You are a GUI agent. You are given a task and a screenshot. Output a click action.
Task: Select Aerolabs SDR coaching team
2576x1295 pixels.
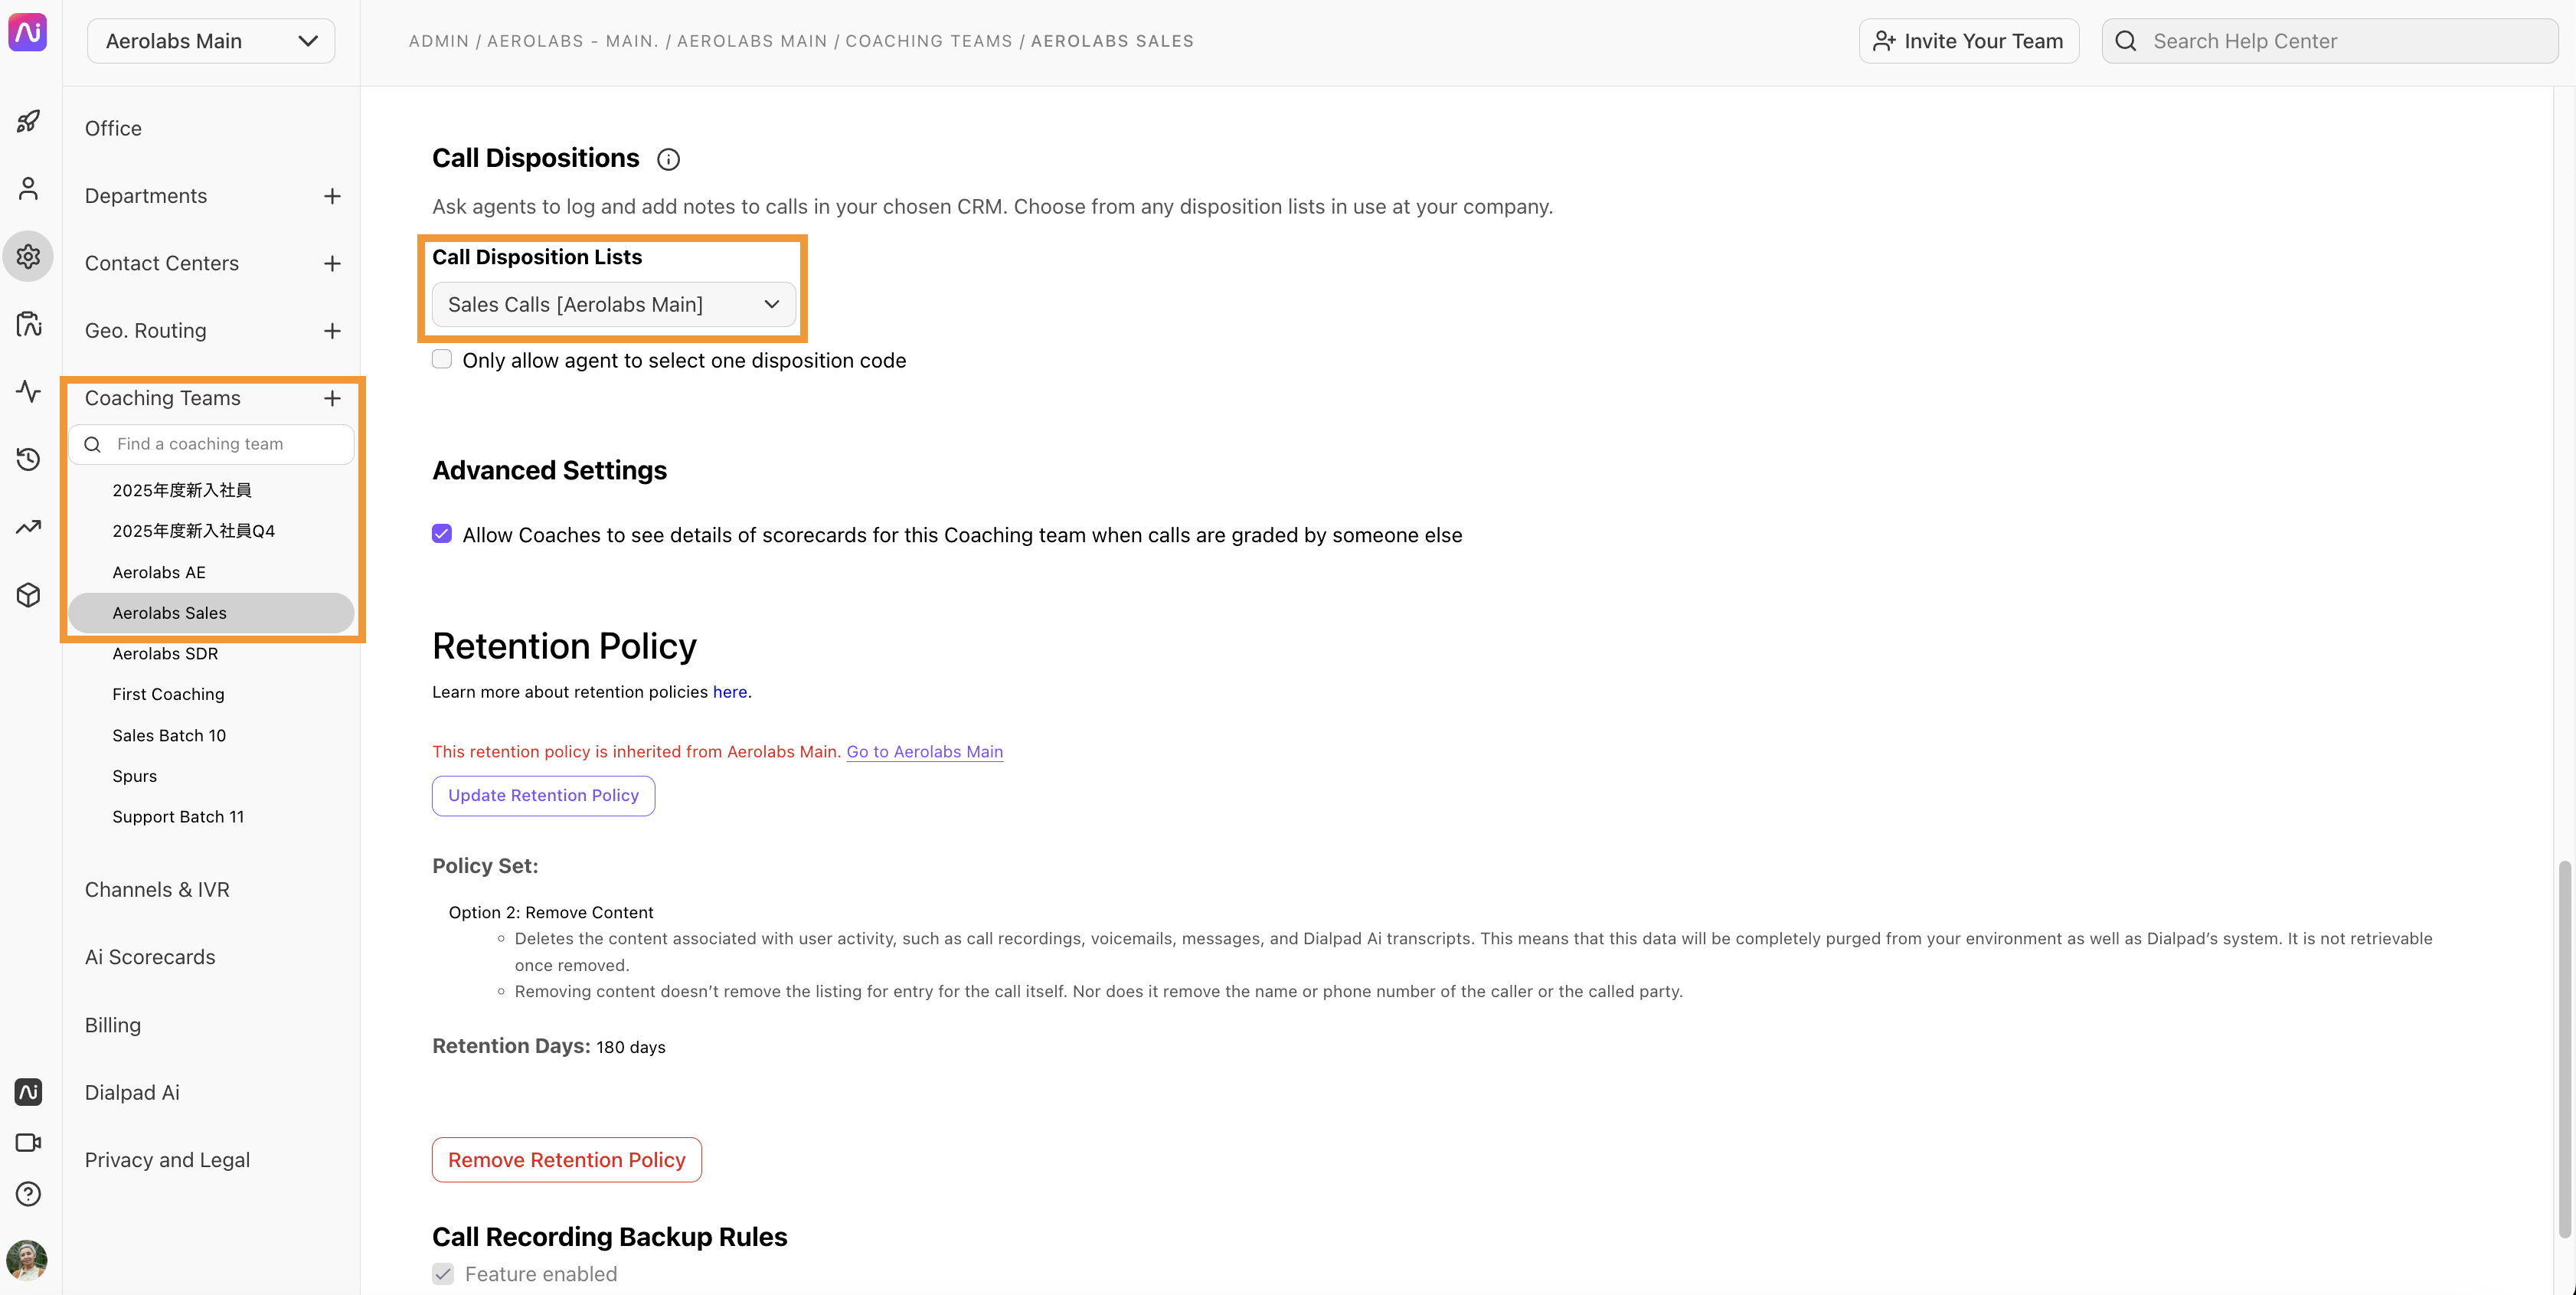tap(165, 654)
